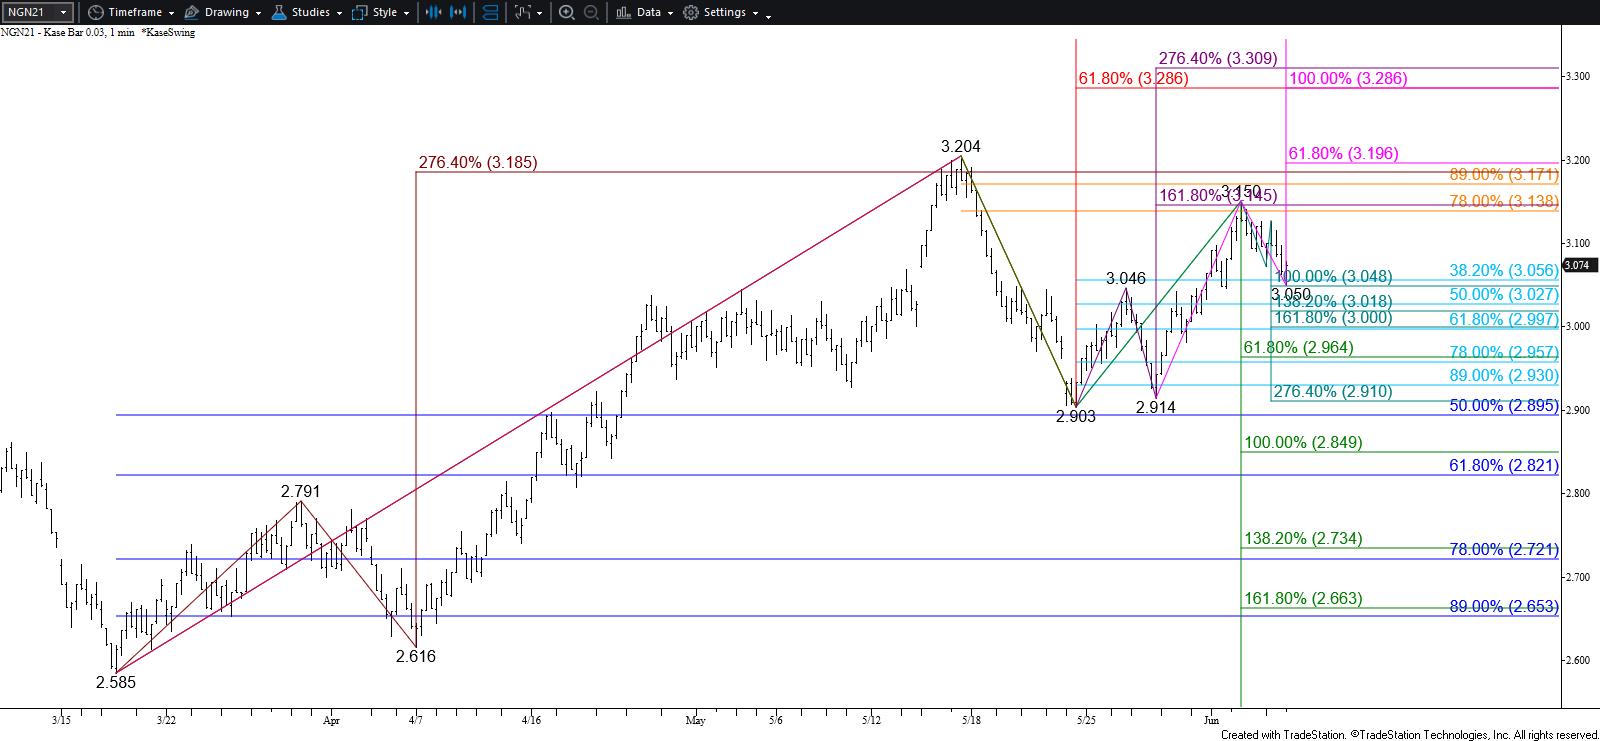Click the decrease bar spacing icon

point(433,12)
